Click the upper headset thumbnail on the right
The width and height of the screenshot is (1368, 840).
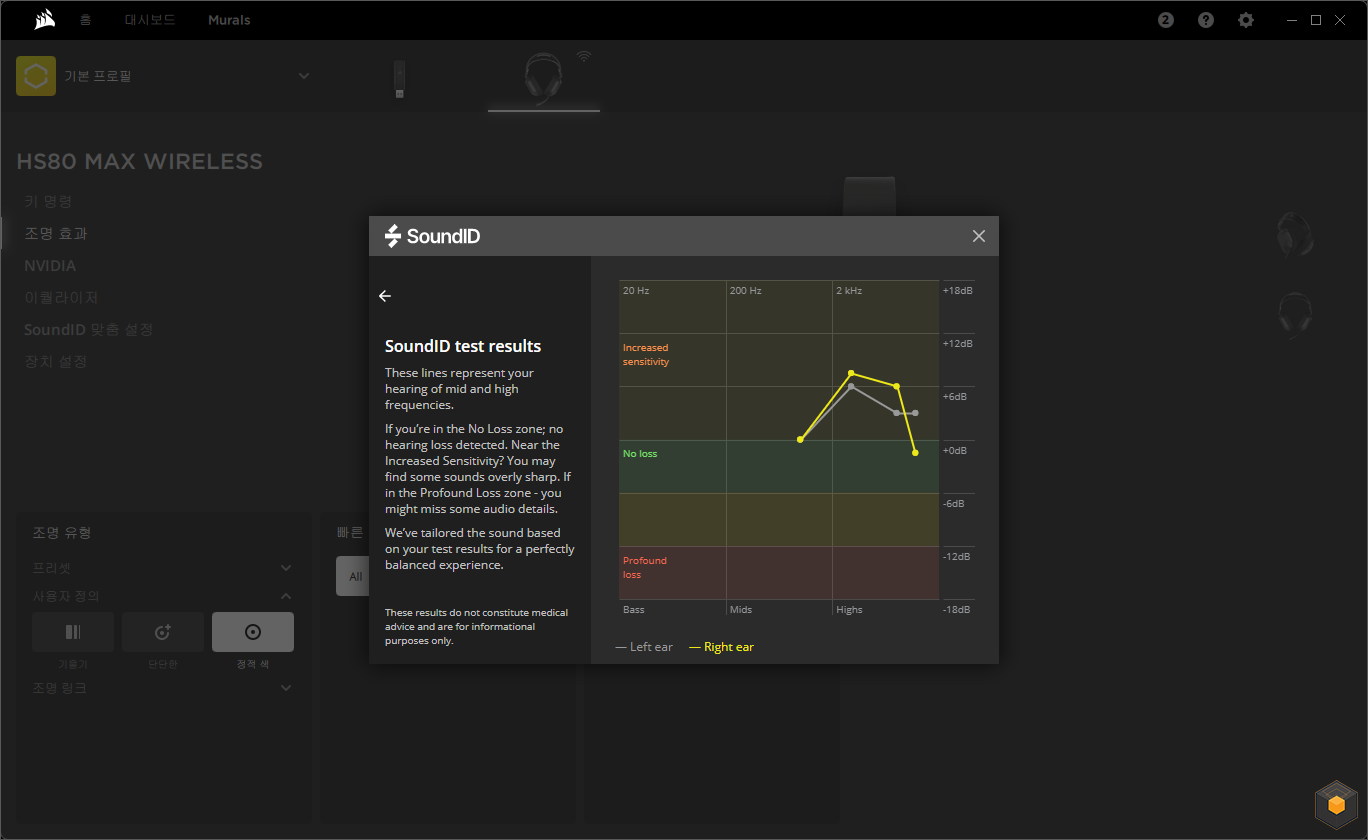coord(1295,235)
